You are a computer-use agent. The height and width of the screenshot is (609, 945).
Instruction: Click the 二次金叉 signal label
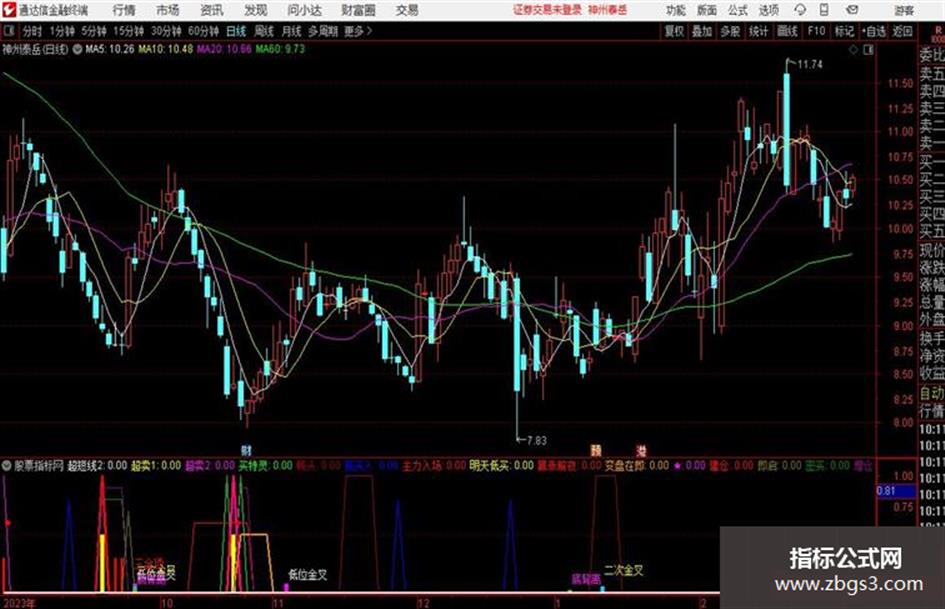tap(624, 570)
